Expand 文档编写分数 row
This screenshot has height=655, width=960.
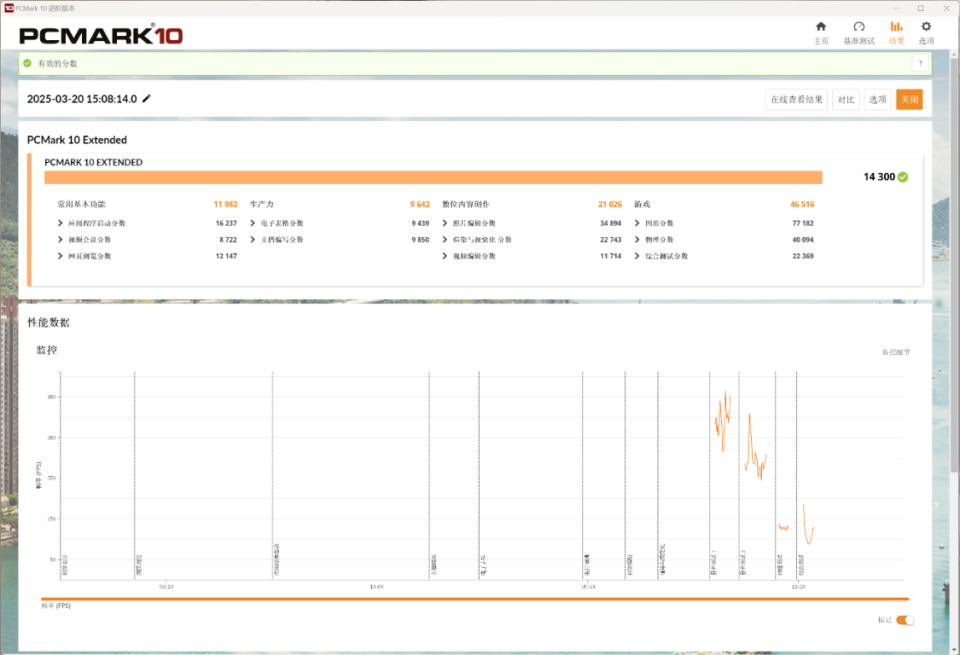coord(252,239)
